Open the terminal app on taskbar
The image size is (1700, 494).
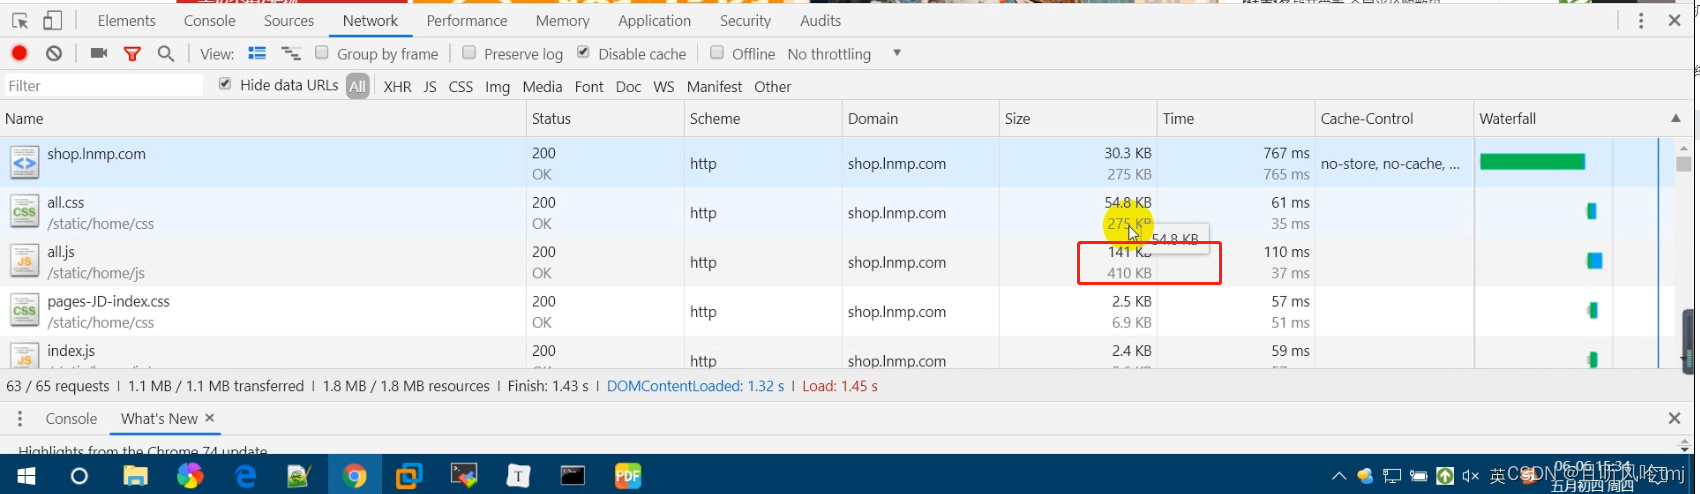[572, 476]
